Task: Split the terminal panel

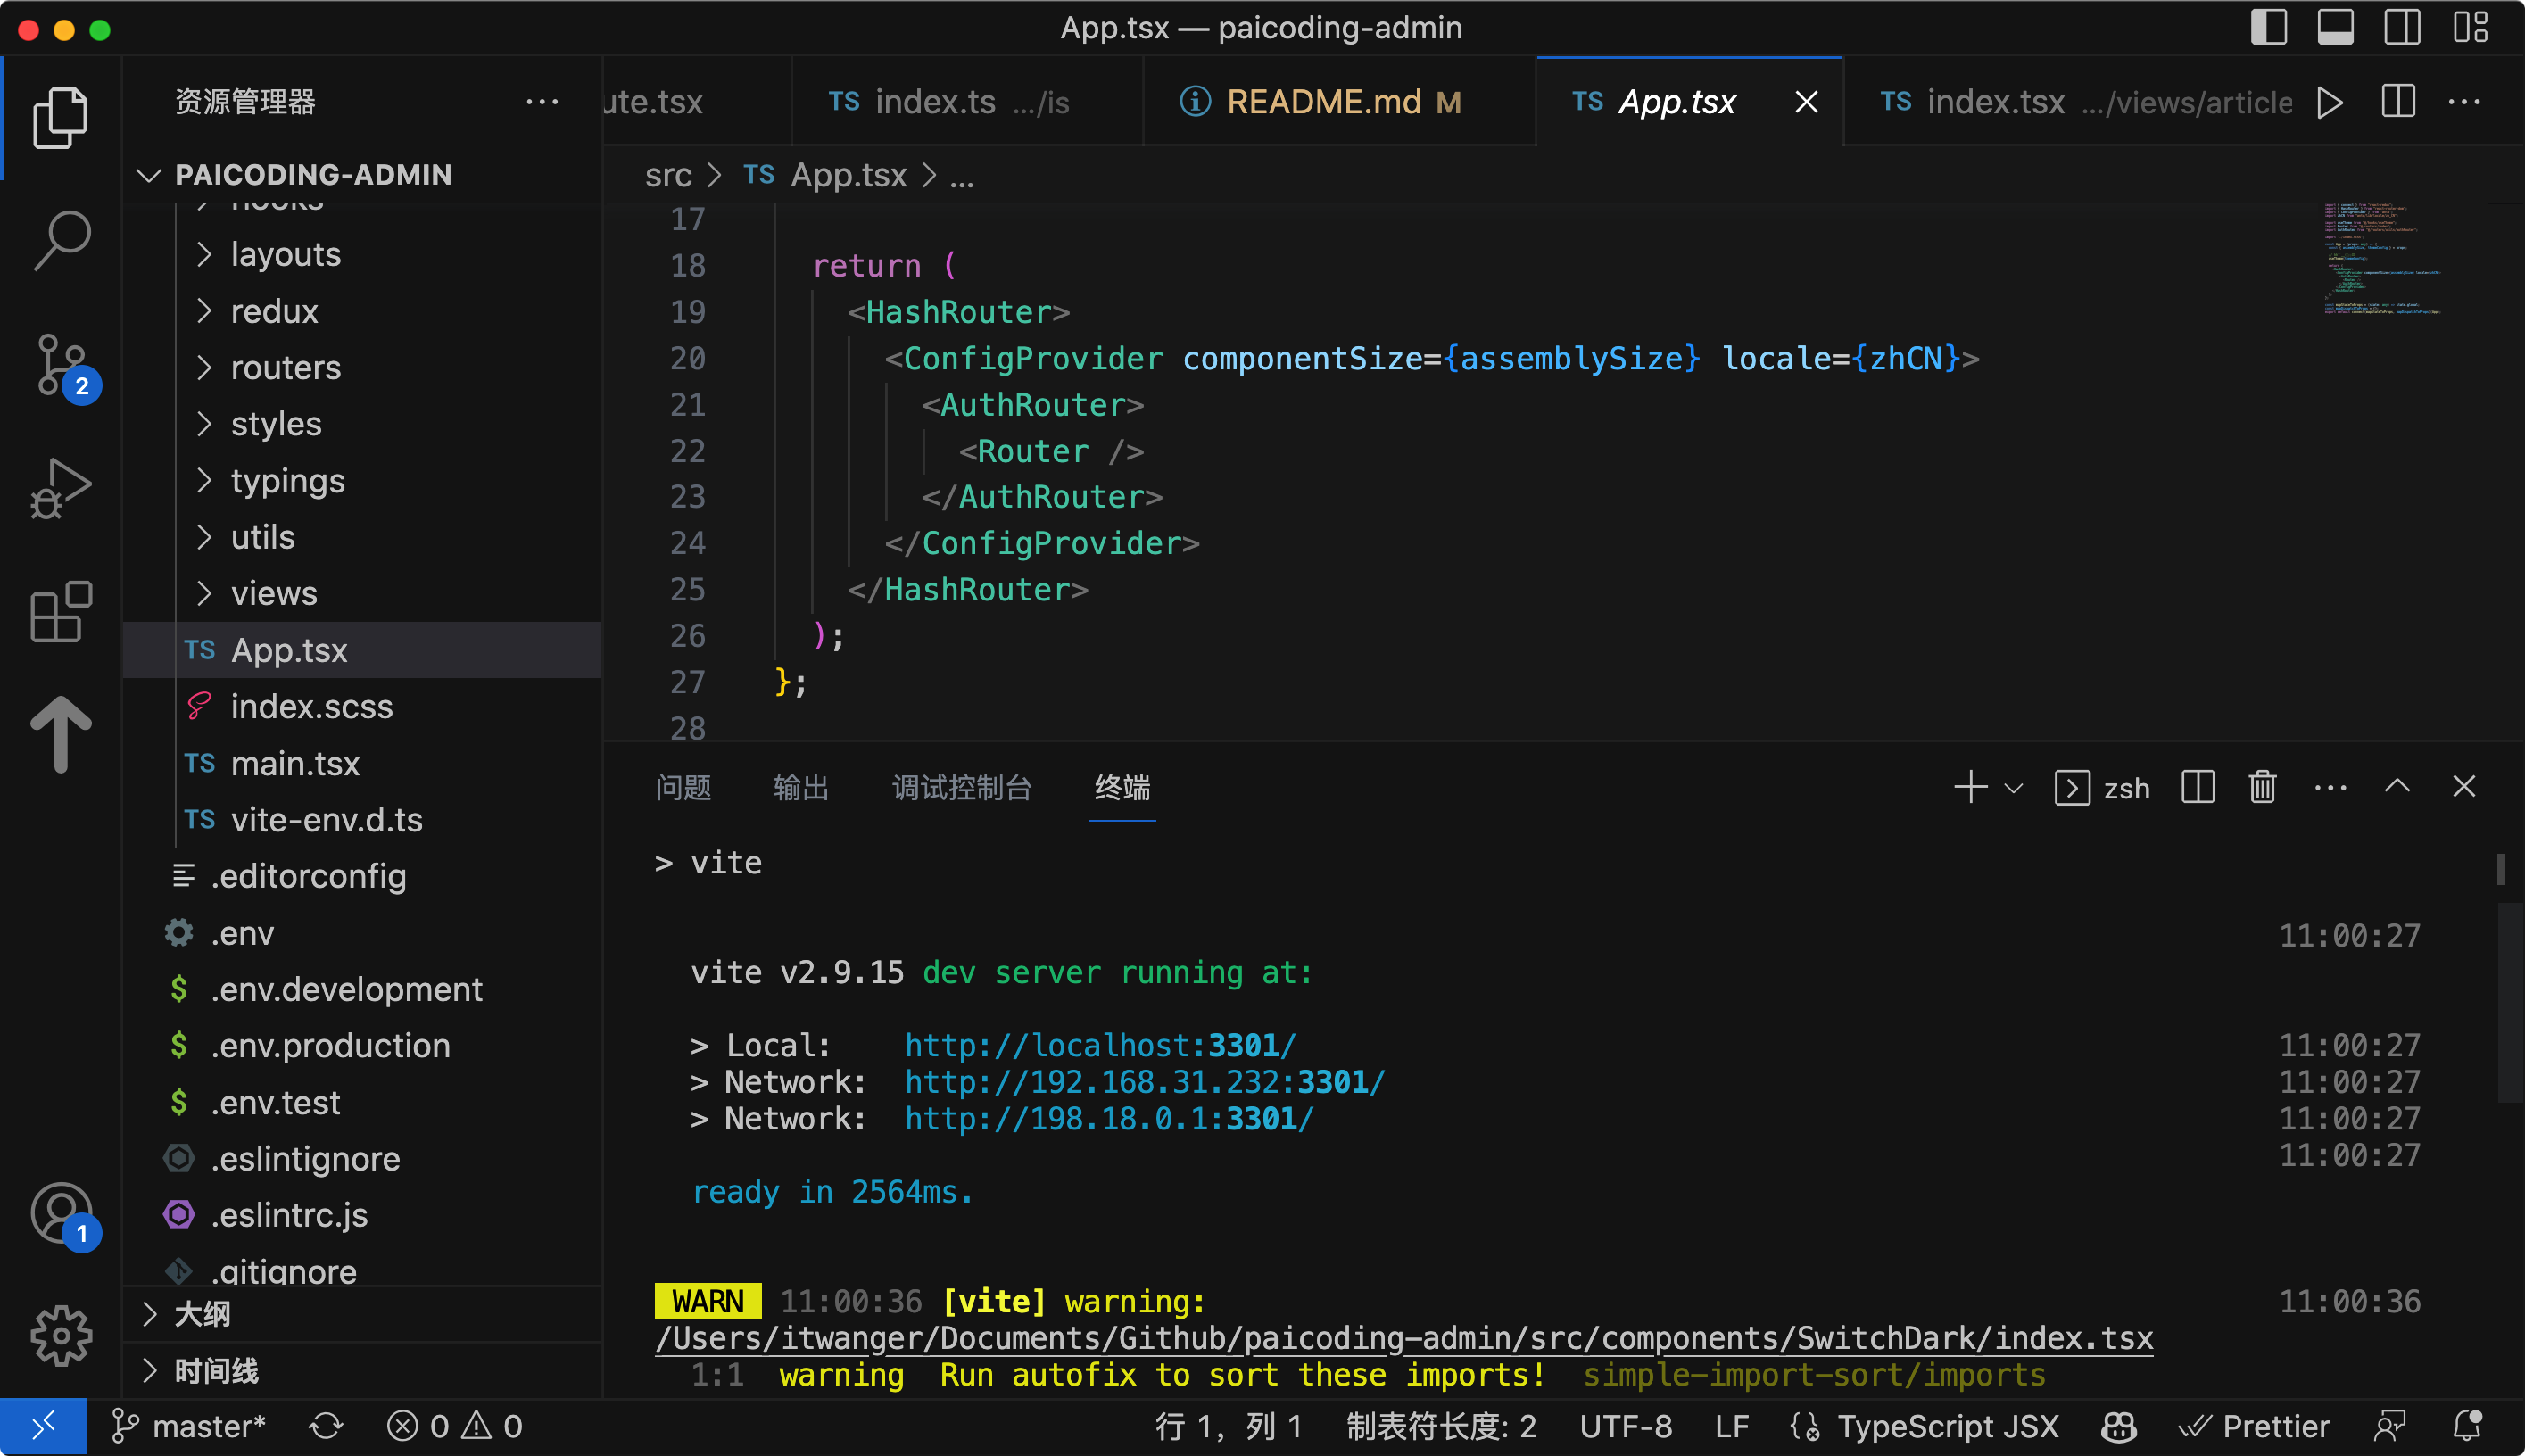Action: click(x=2197, y=788)
